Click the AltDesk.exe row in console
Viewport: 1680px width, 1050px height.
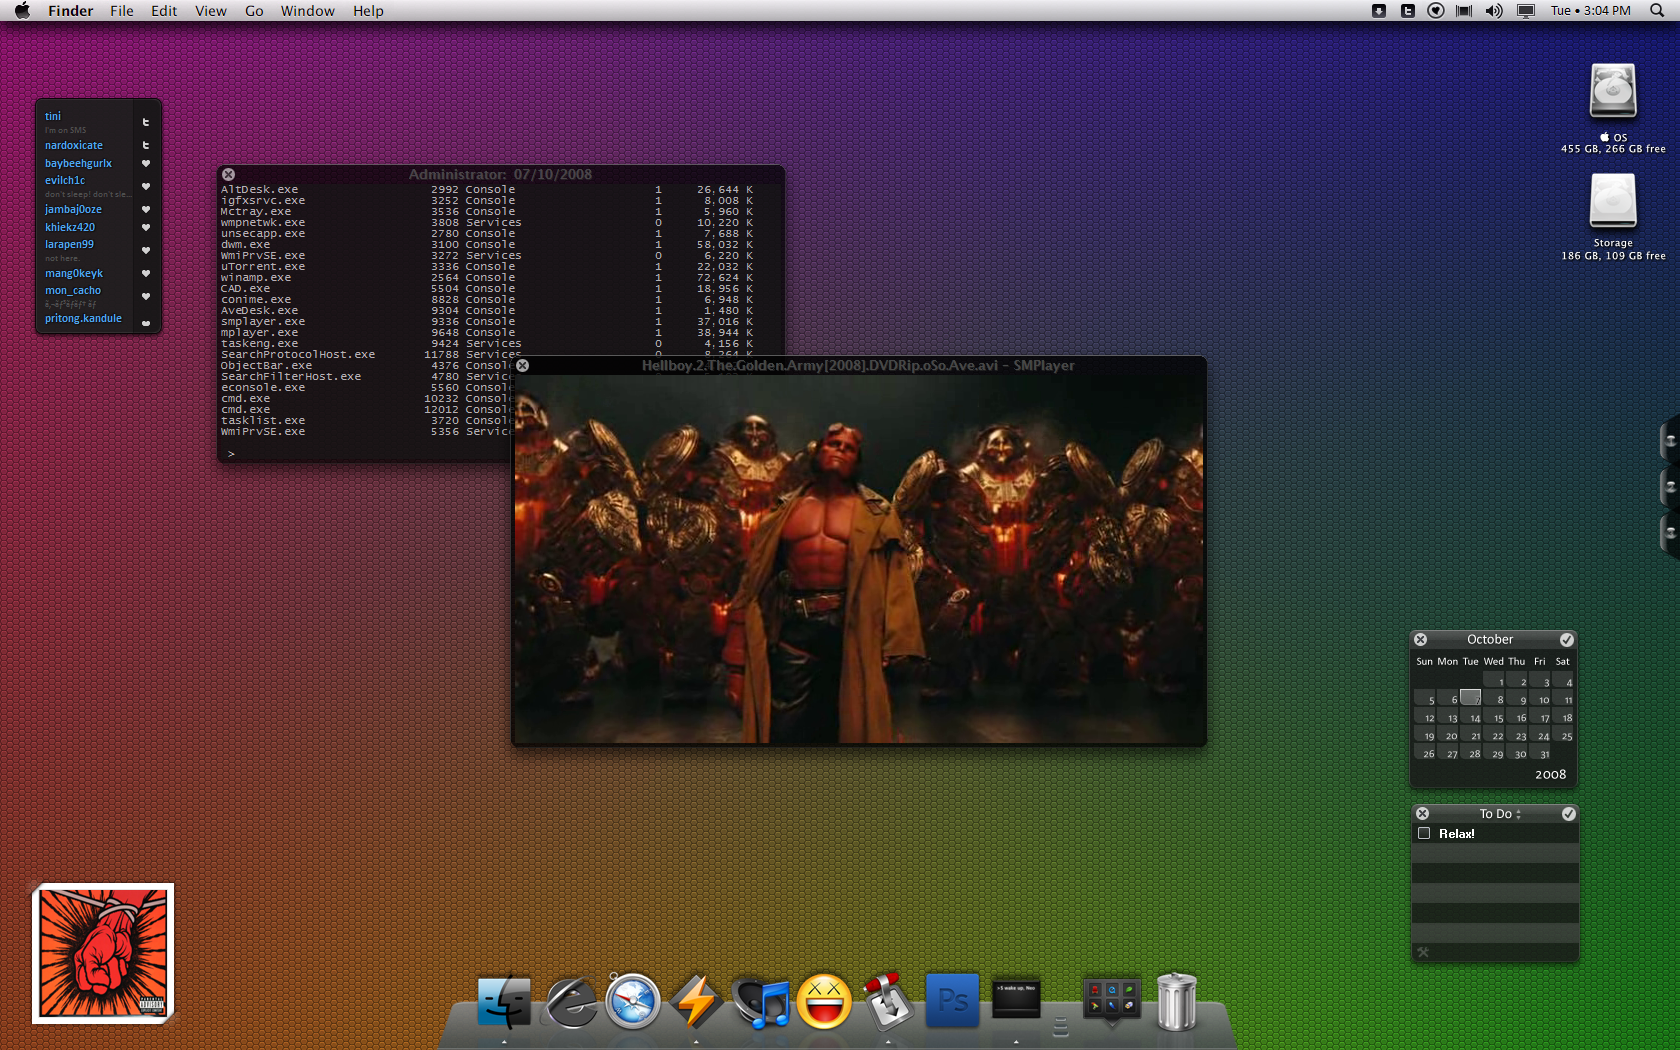pos(487,190)
